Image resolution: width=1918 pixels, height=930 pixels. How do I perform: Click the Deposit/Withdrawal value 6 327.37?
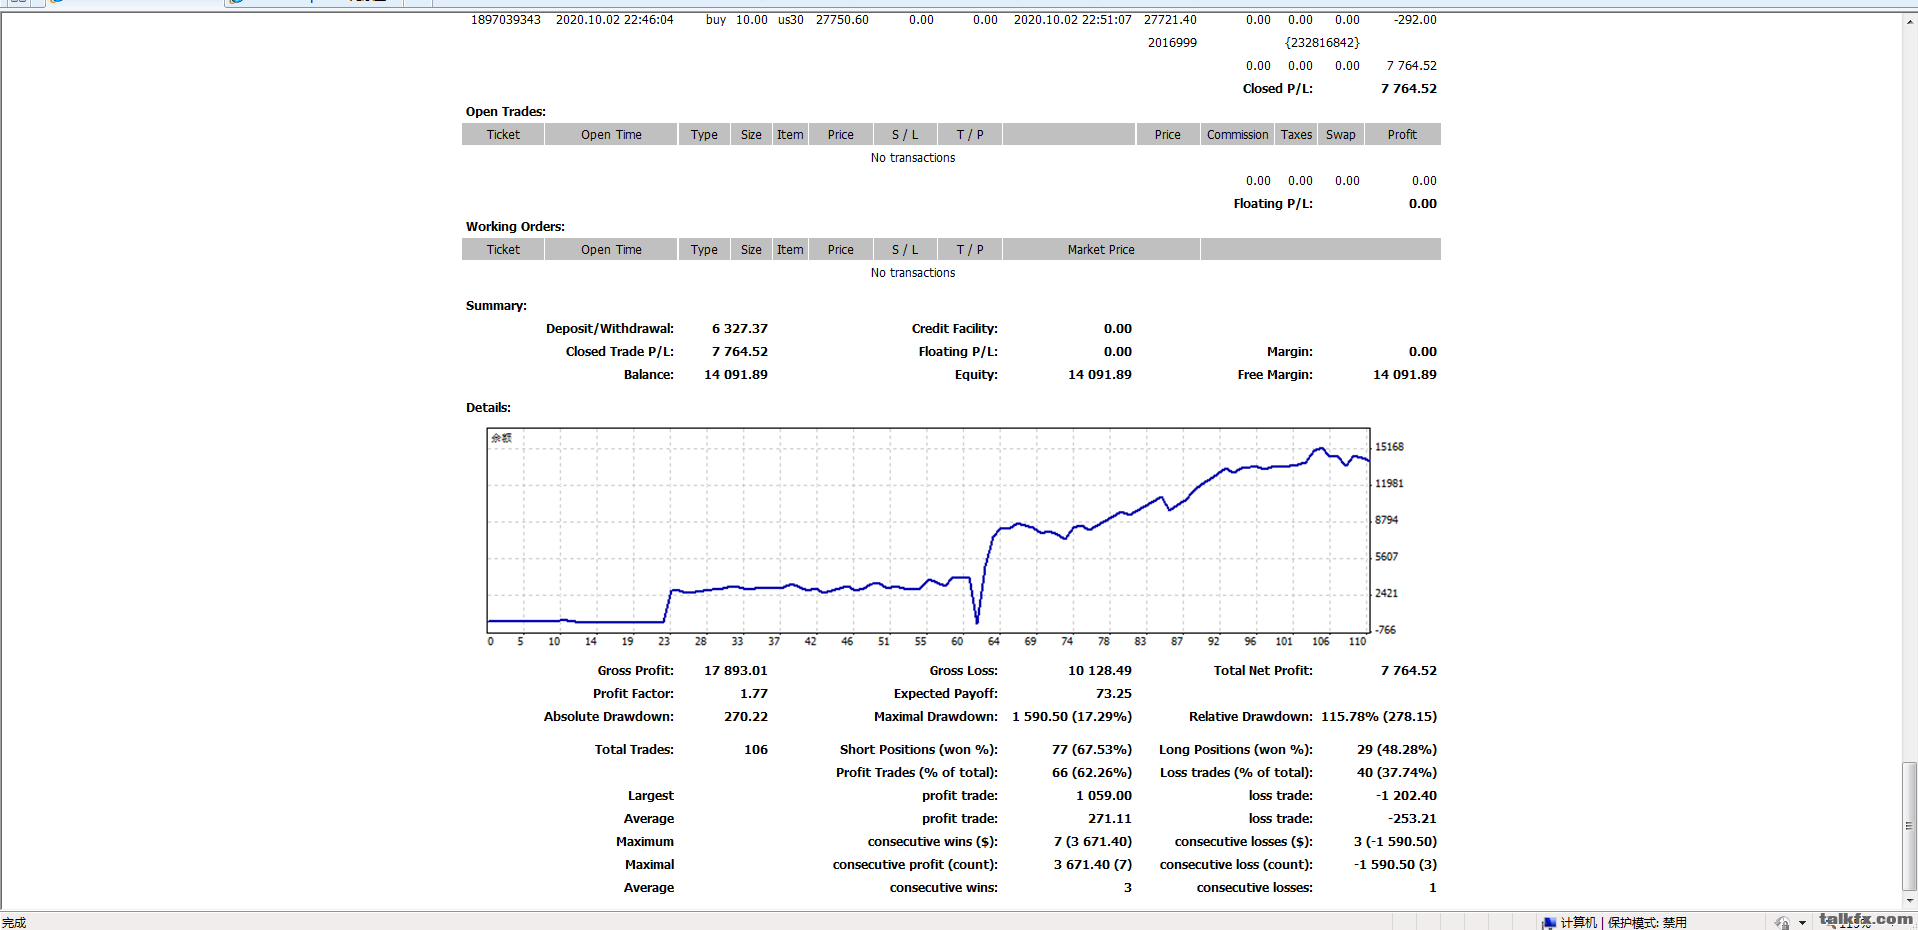pos(740,329)
